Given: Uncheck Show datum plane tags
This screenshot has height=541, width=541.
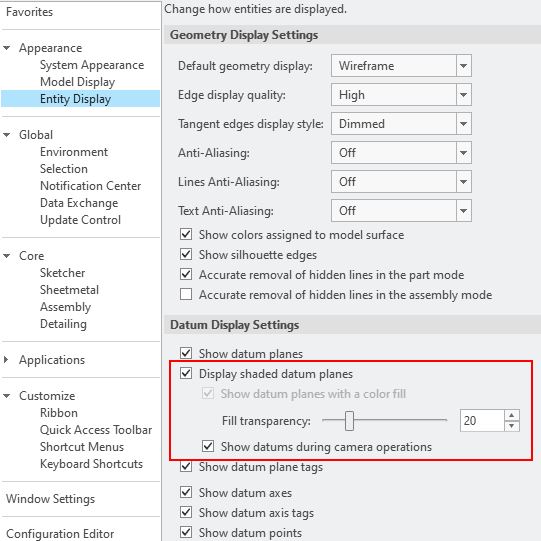Looking at the screenshot, I should coord(186,467).
